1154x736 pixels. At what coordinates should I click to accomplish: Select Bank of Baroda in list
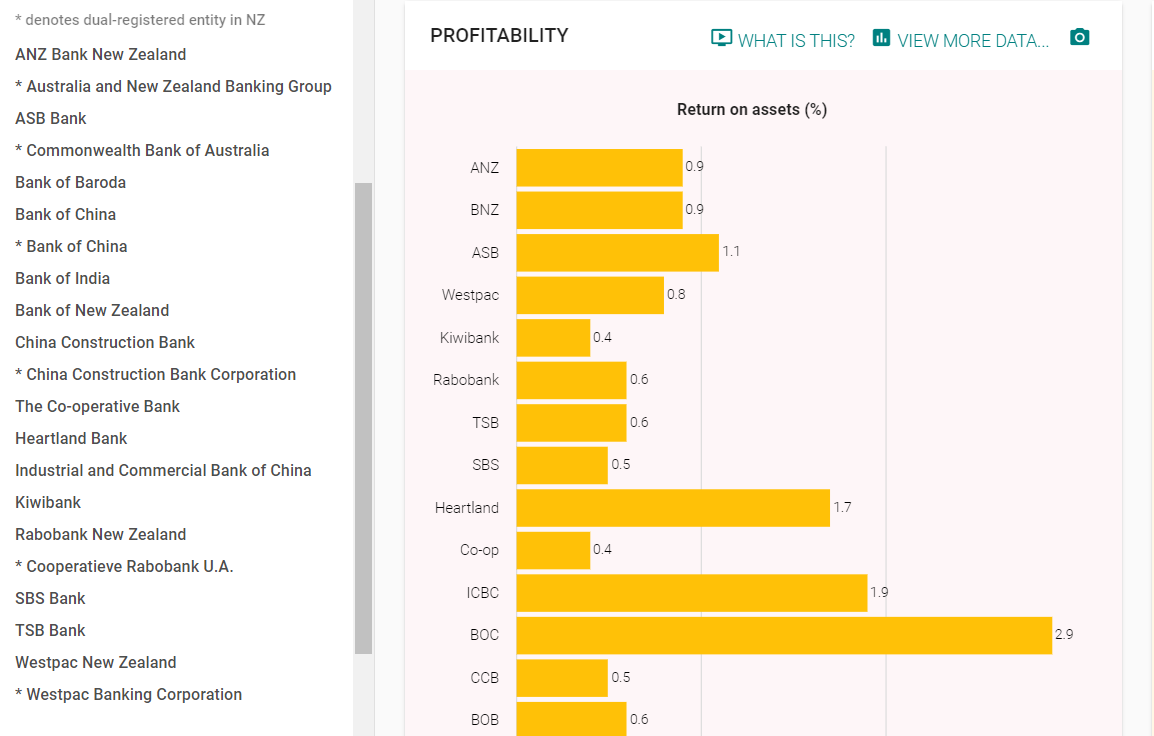[71, 183]
